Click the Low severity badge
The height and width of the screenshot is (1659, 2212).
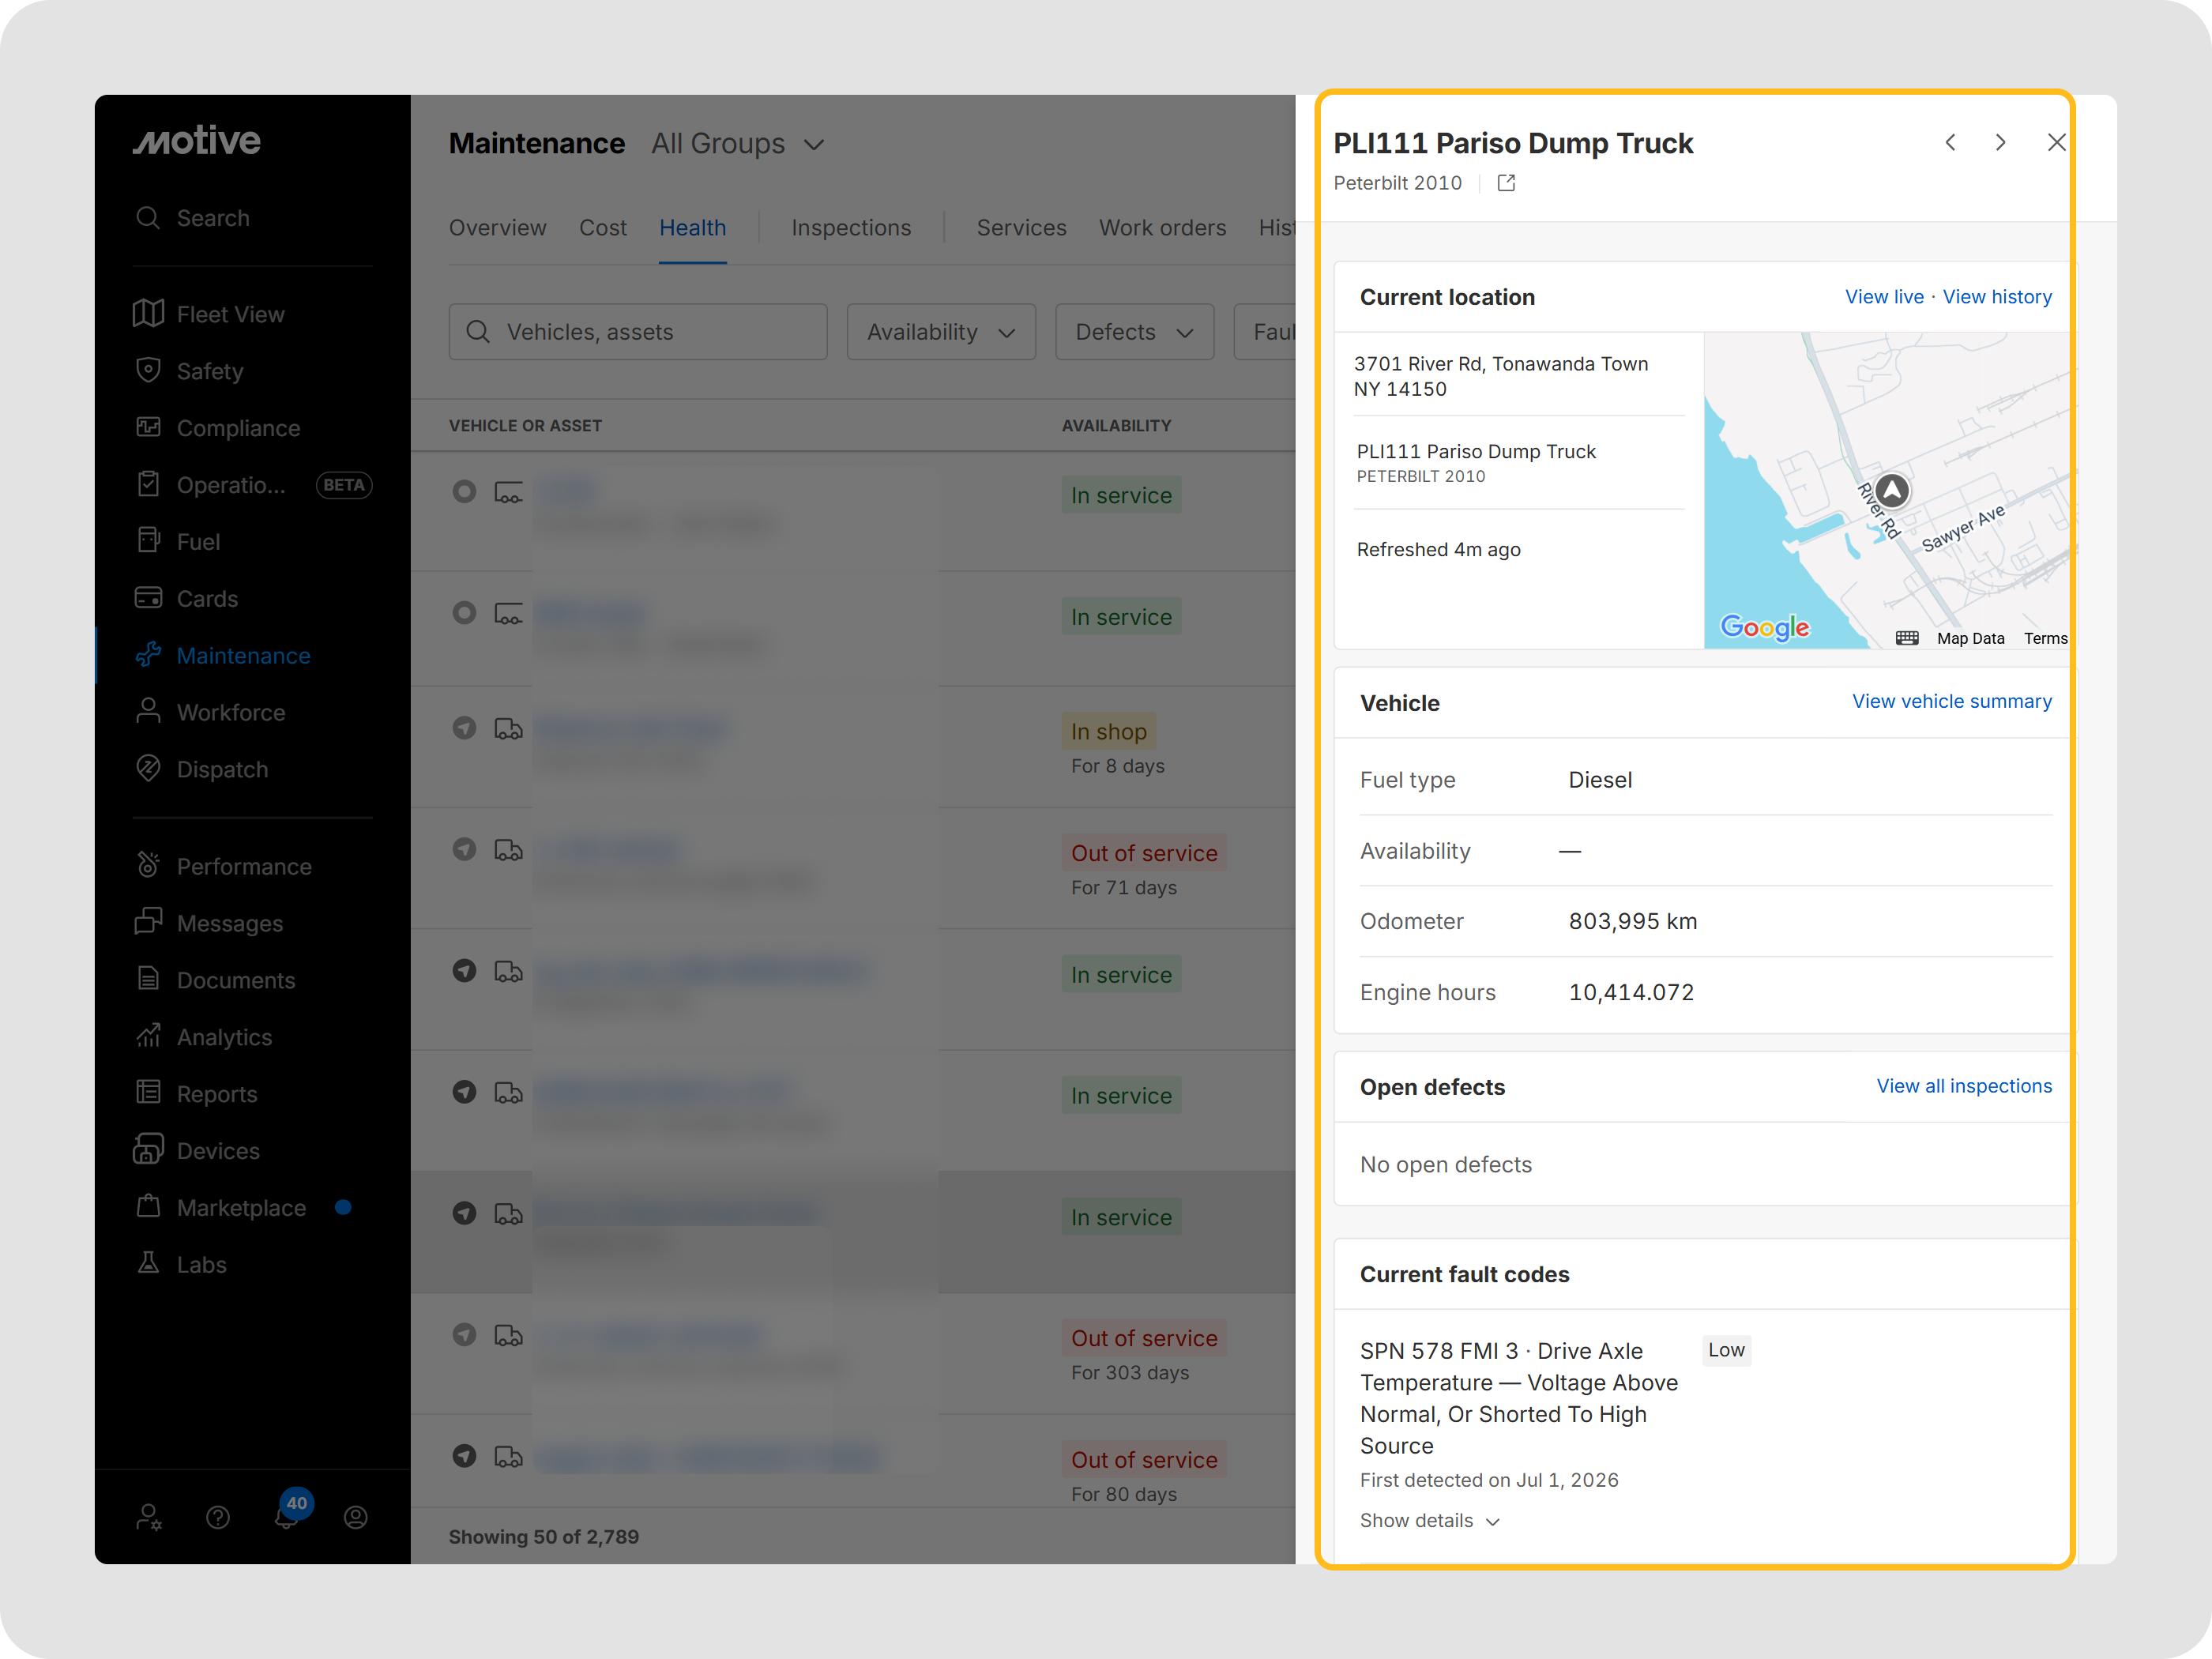(x=1727, y=1351)
